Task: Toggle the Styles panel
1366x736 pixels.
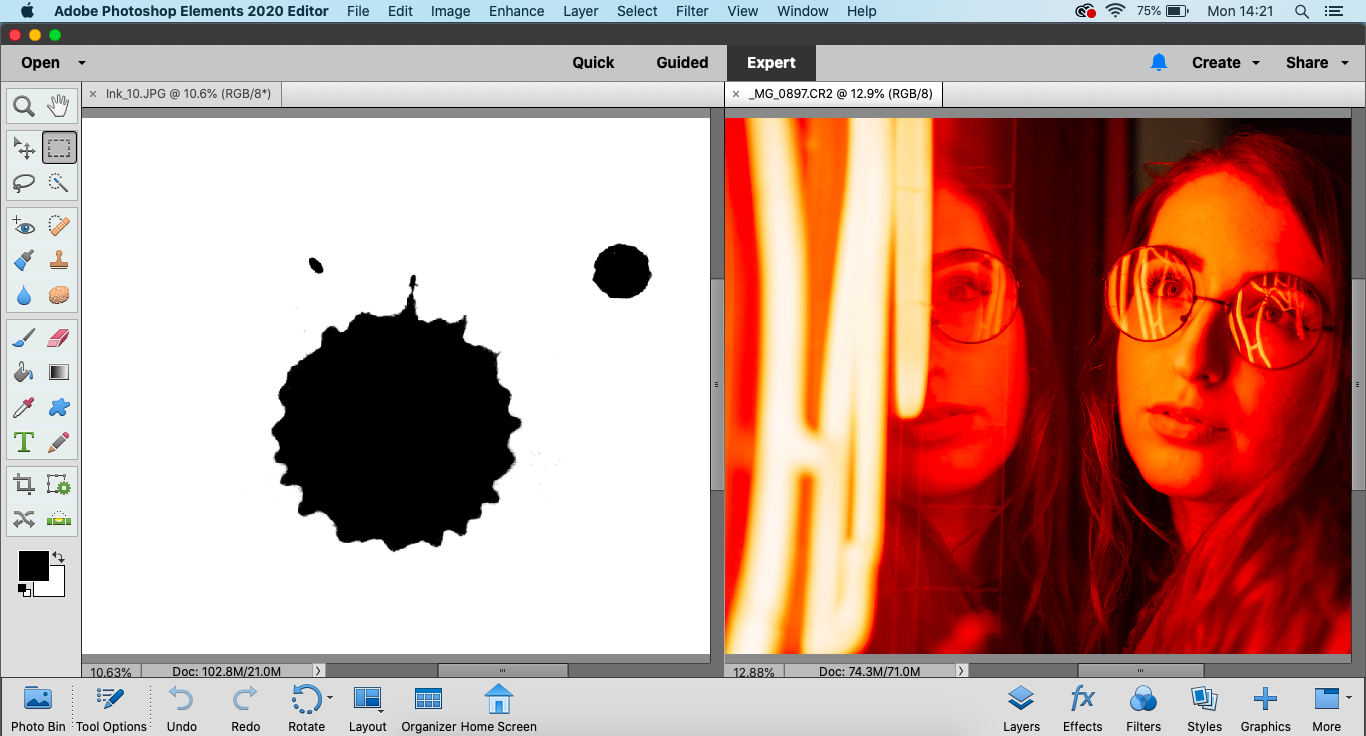Action: coord(1204,708)
